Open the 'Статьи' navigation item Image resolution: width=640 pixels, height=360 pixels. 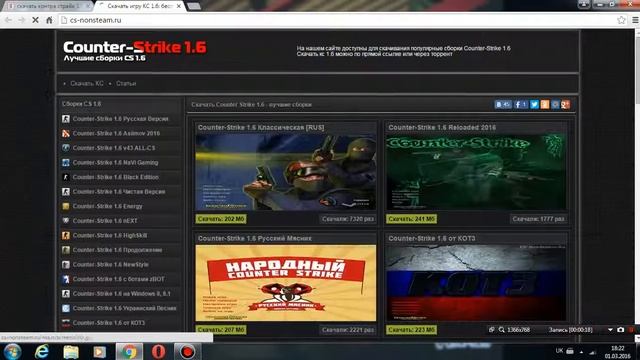pos(126,83)
